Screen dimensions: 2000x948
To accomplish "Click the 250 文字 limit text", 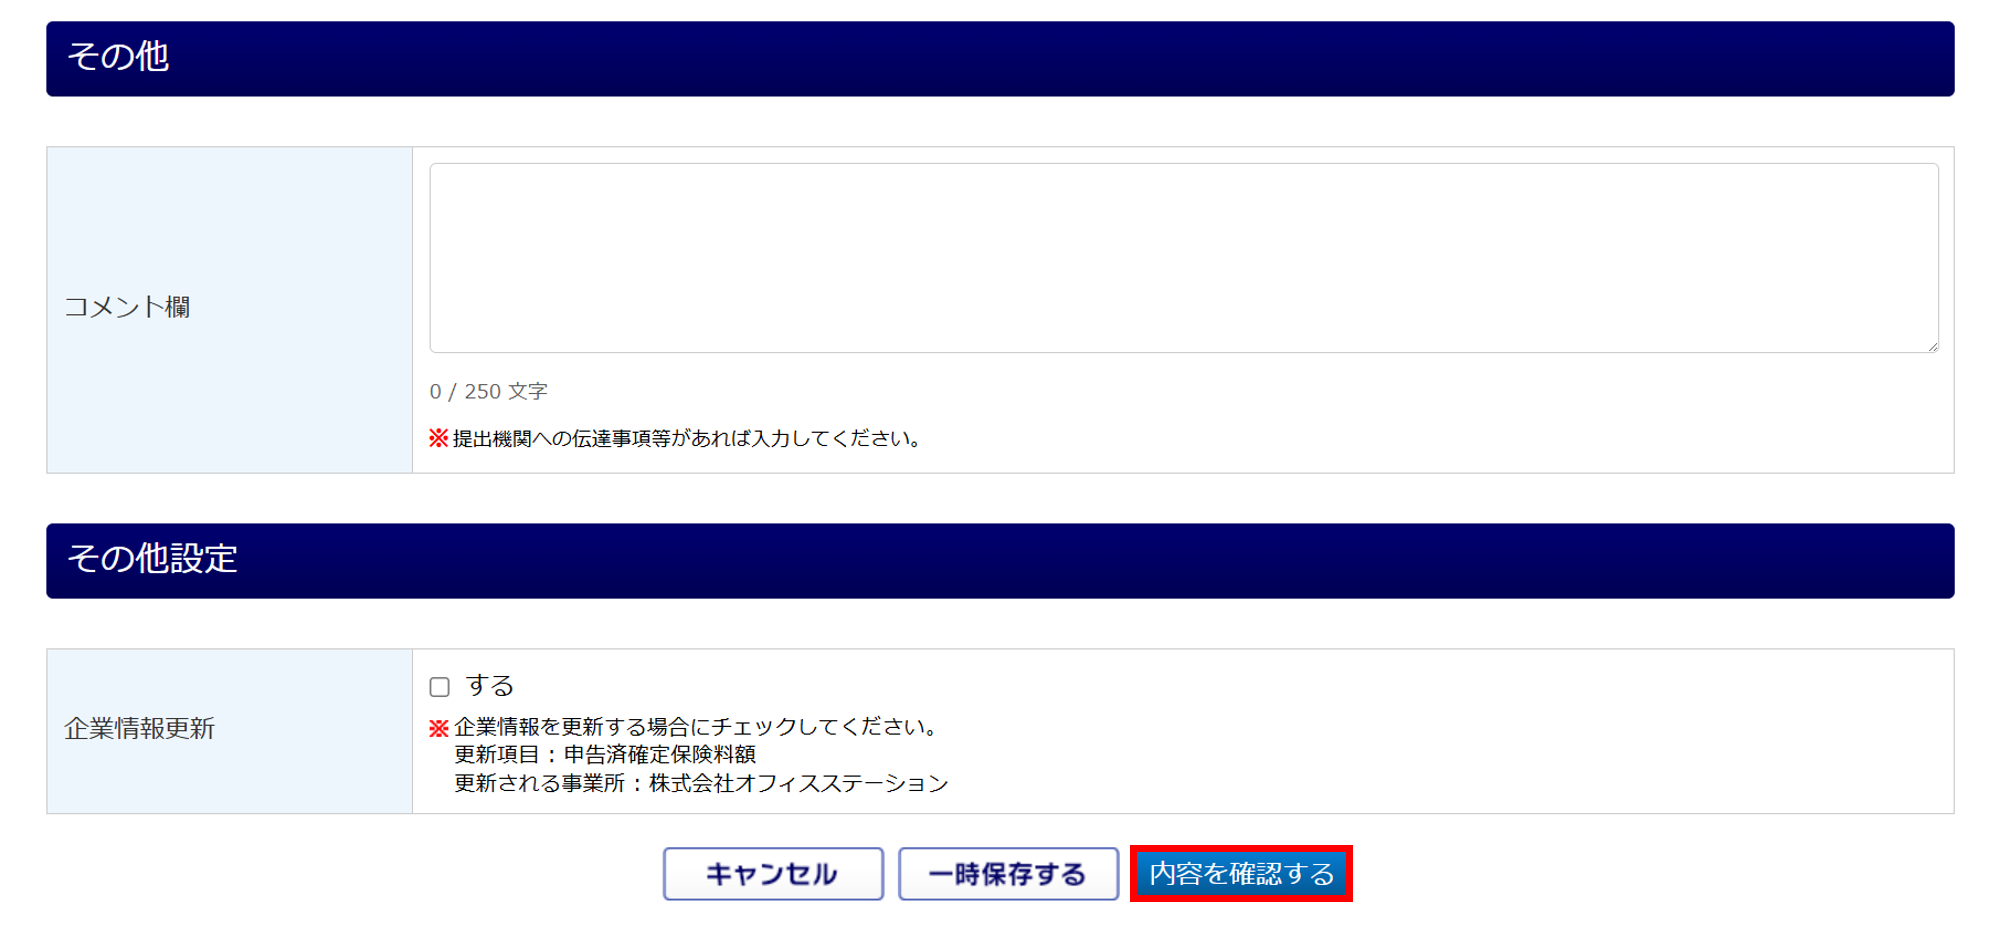I will tap(506, 392).
